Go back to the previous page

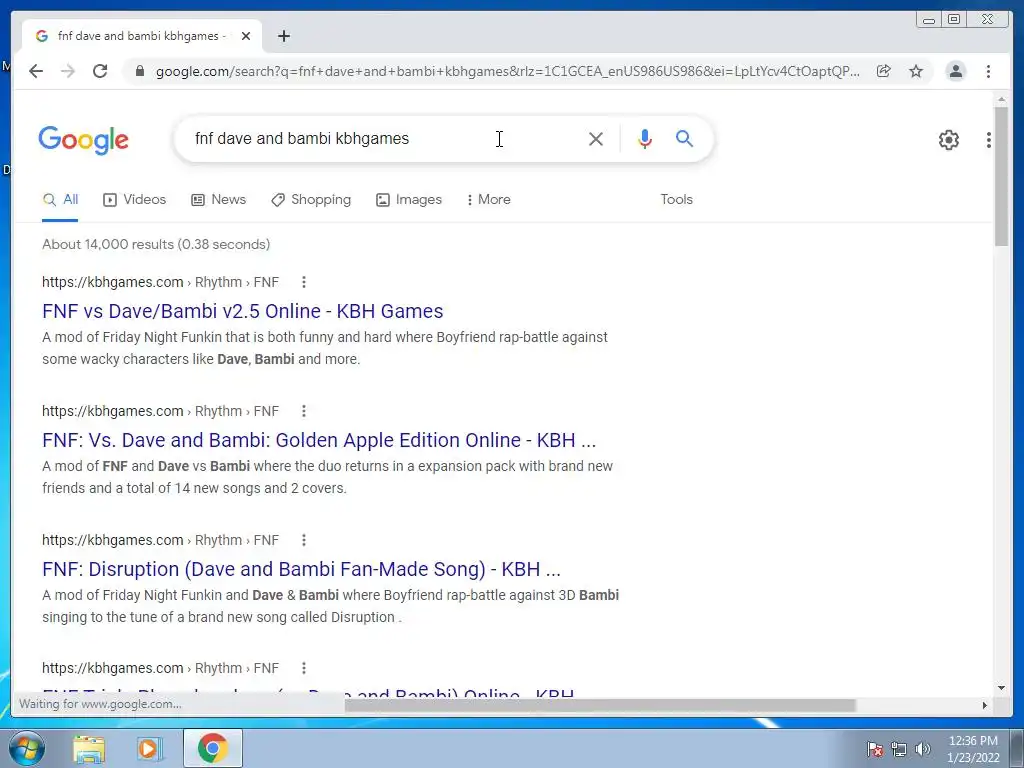coord(36,71)
